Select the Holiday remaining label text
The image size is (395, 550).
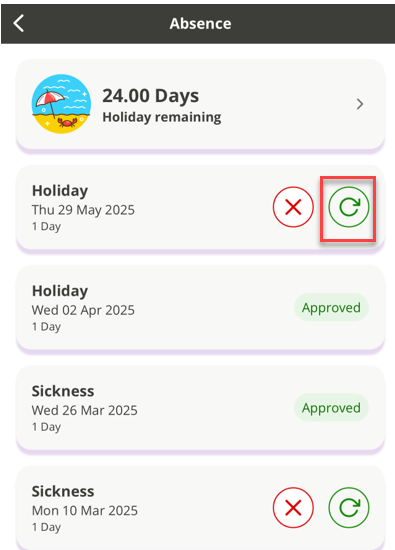click(162, 117)
